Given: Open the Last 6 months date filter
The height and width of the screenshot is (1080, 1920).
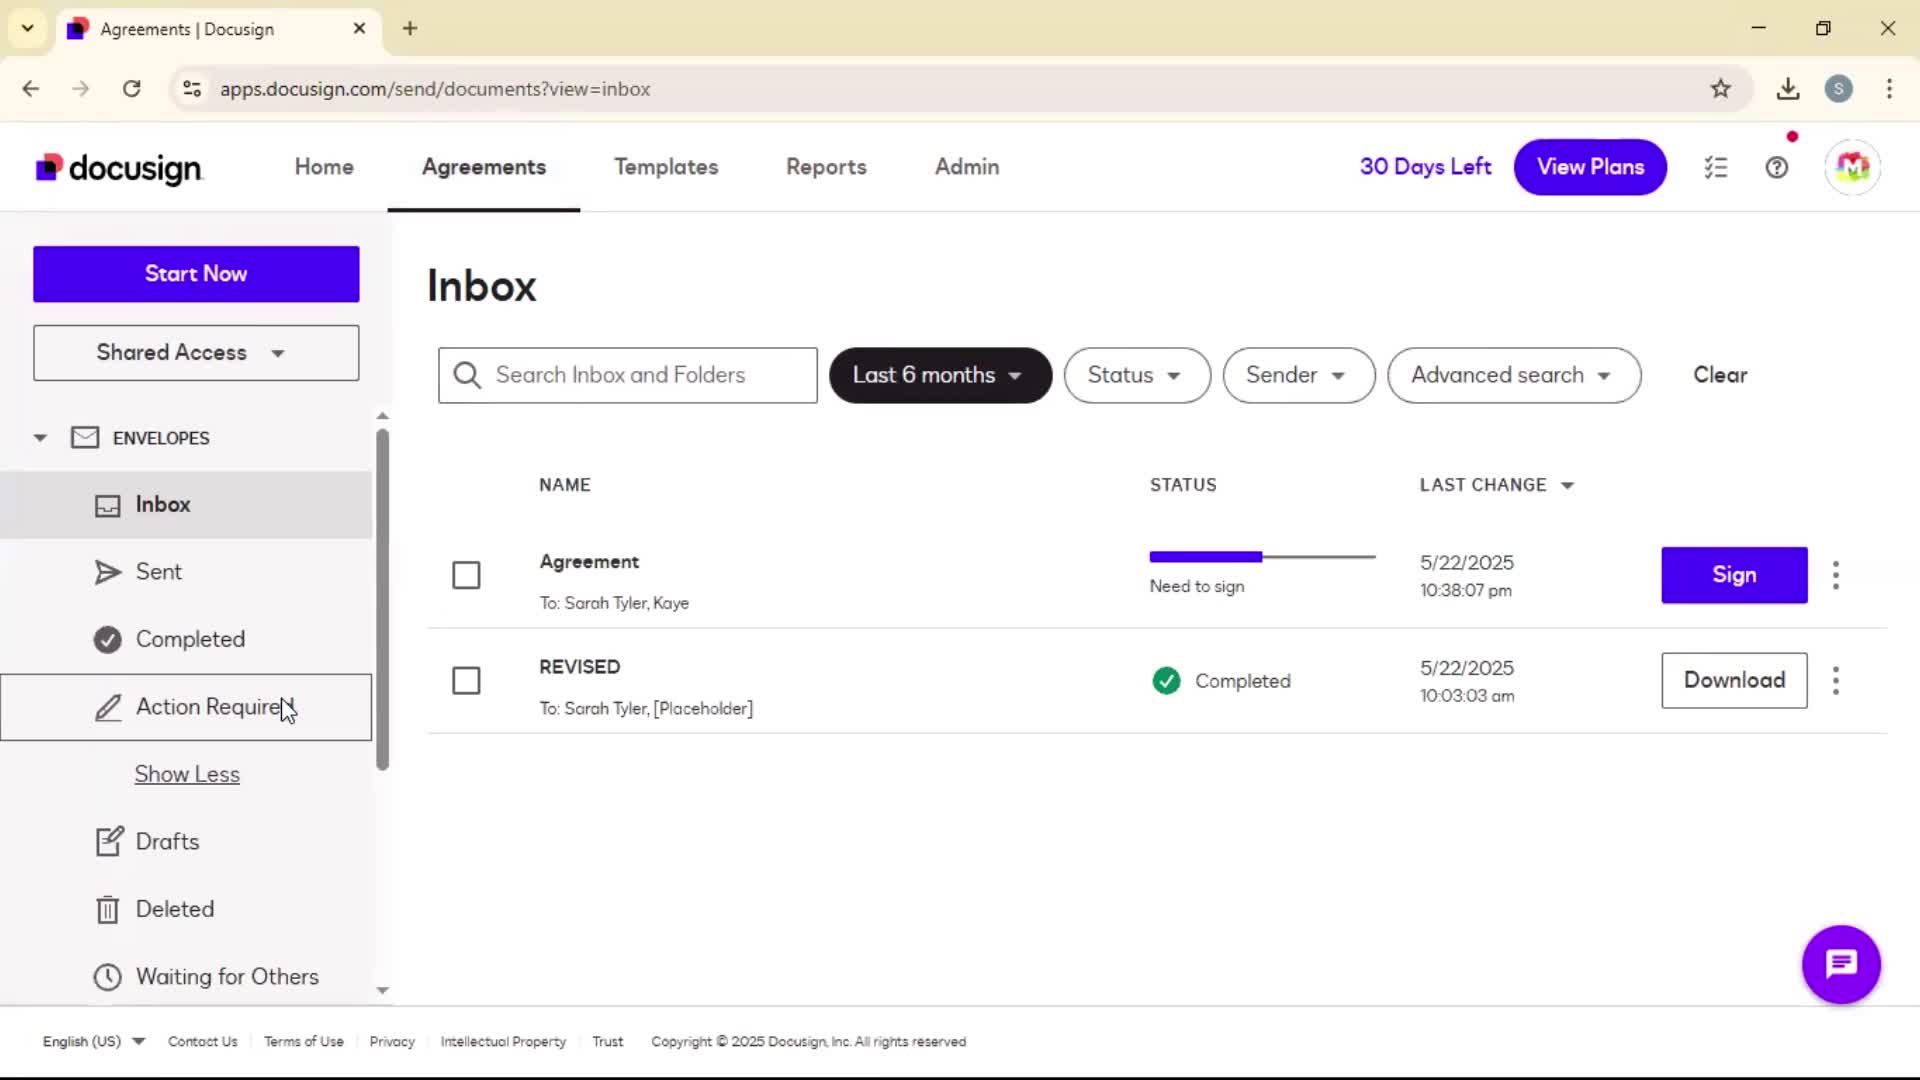Looking at the screenshot, I should click(x=940, y=375).
